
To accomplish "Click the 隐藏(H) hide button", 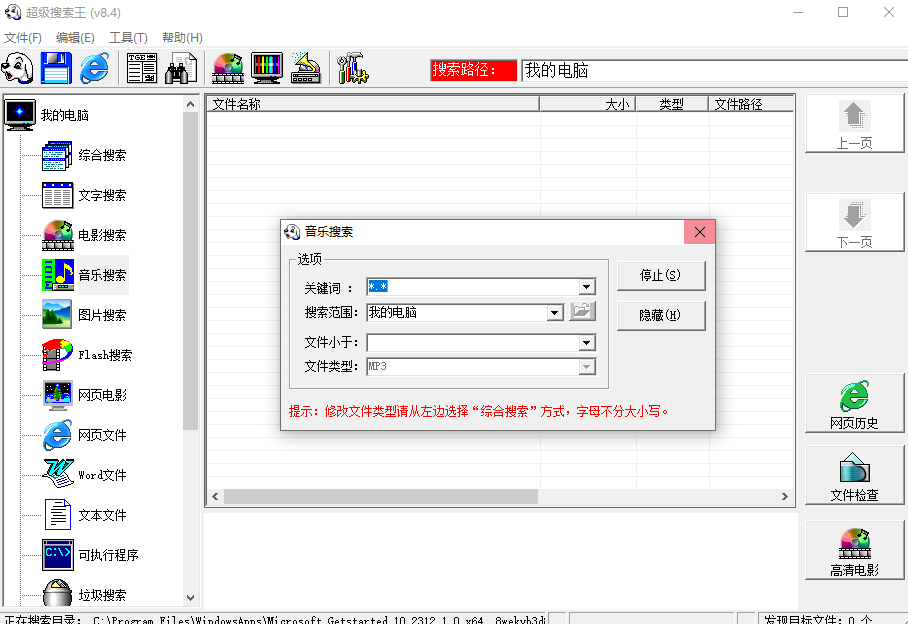I will (661, 315).
